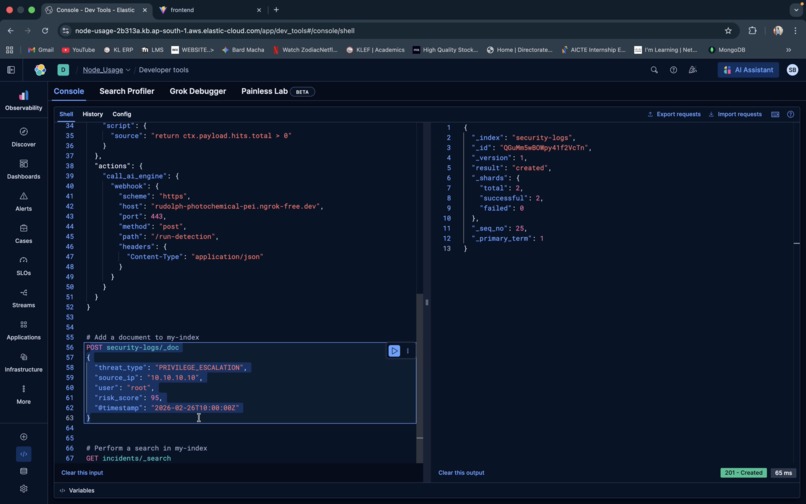806x504 pixels.
Task: Open the YouTube bookmark
Action: click(x=78, y=50)
